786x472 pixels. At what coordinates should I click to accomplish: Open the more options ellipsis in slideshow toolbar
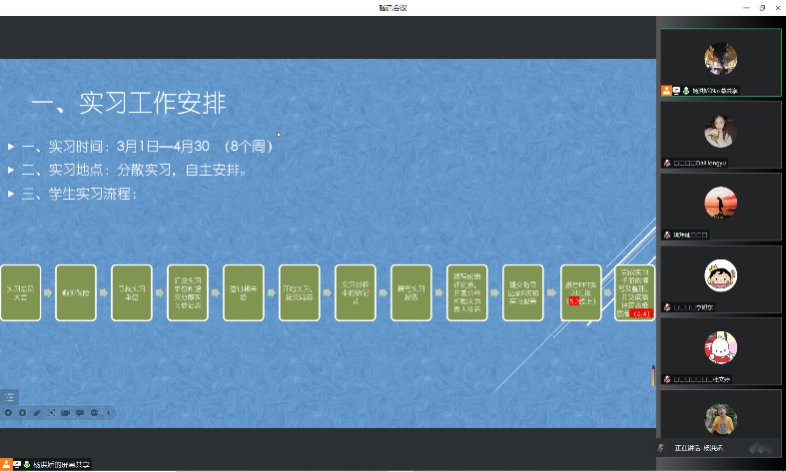[x=95, y=412]
